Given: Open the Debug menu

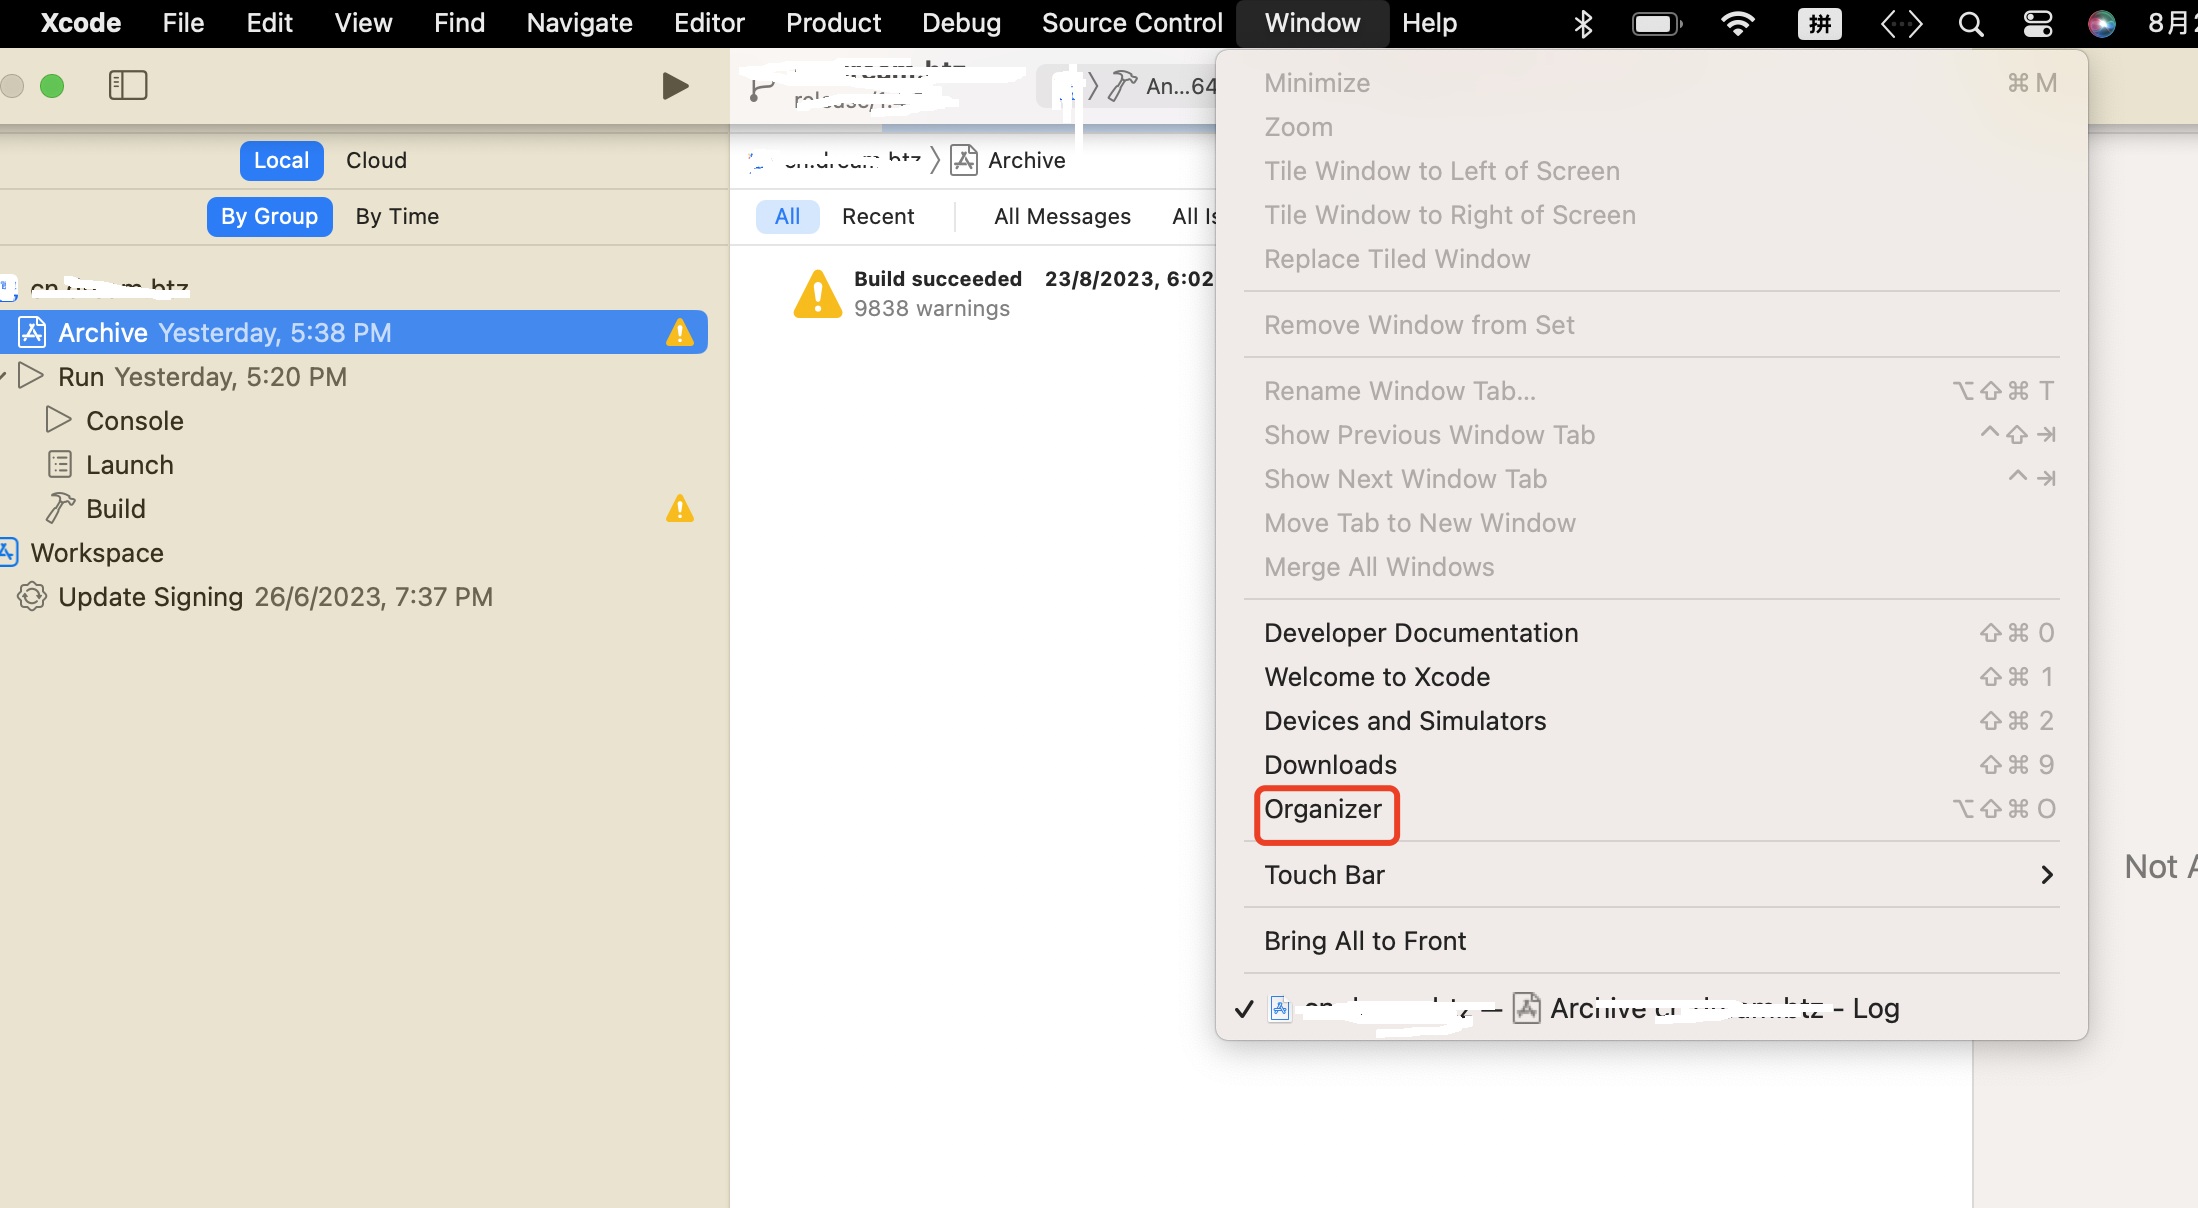Looking at the screenshot, I should click(x=961, y=23).
